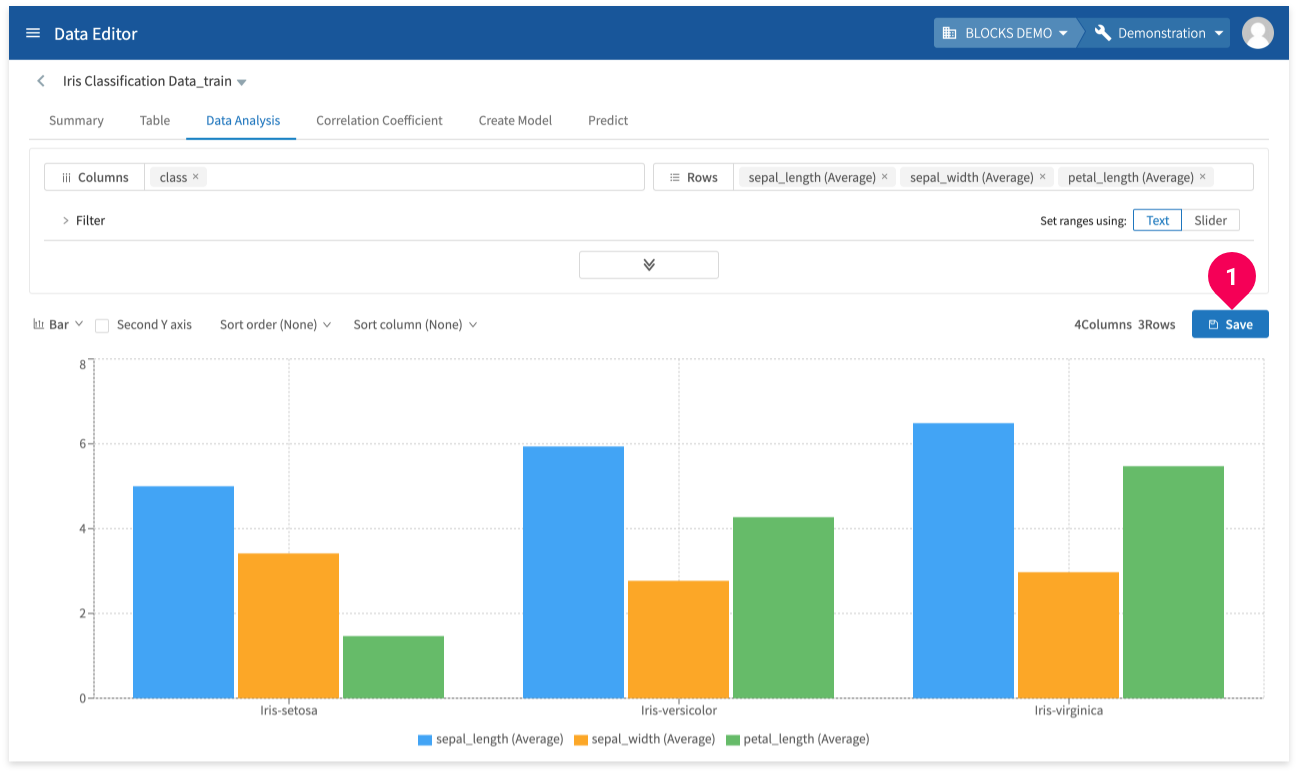This screenshot has height=774, width=1298.
Task: Open the Sort order (None) dropdown
Action: coord(276,324)
